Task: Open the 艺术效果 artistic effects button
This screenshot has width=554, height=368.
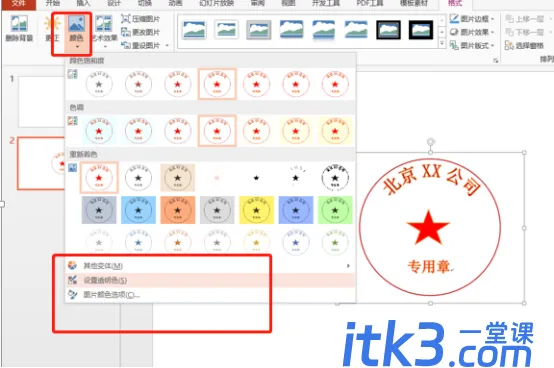Action: click(104, 32)
